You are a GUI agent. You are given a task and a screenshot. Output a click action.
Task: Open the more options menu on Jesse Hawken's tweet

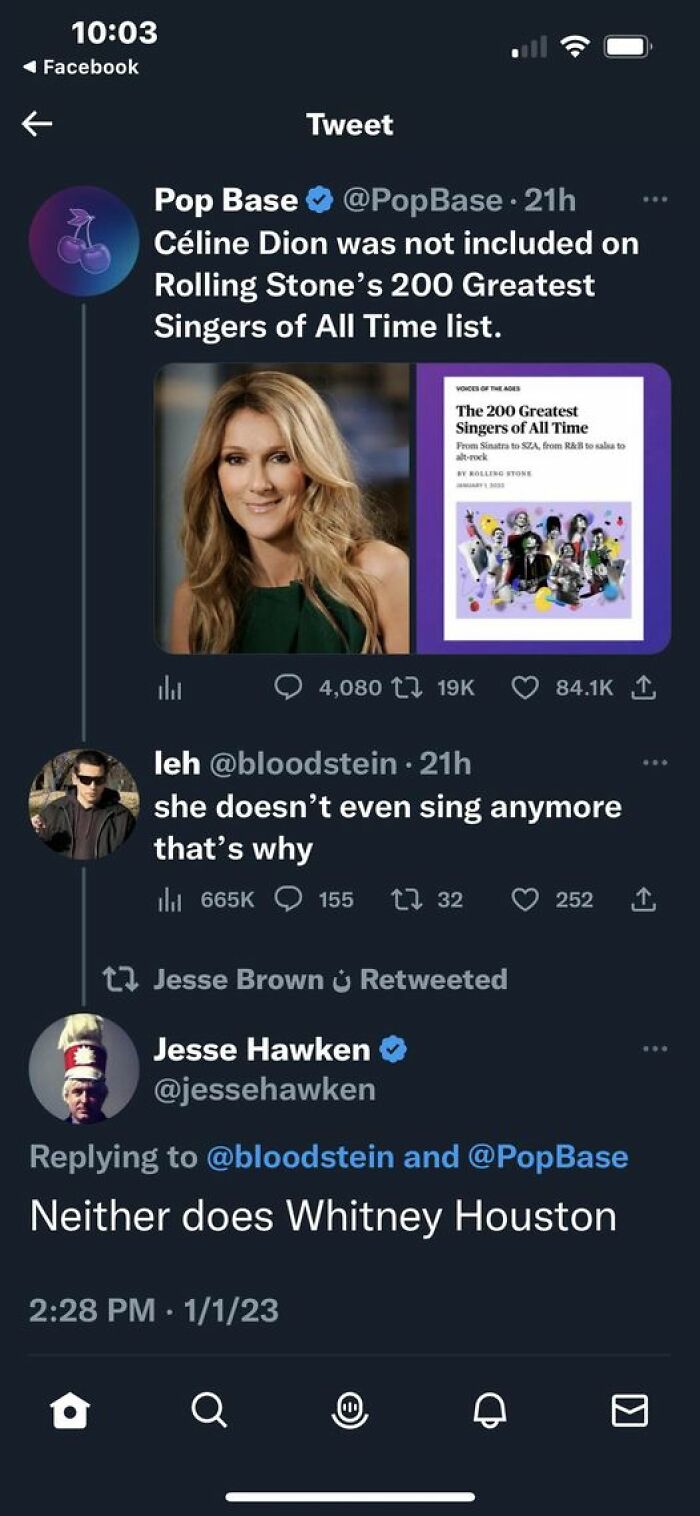click(657, 1047)
